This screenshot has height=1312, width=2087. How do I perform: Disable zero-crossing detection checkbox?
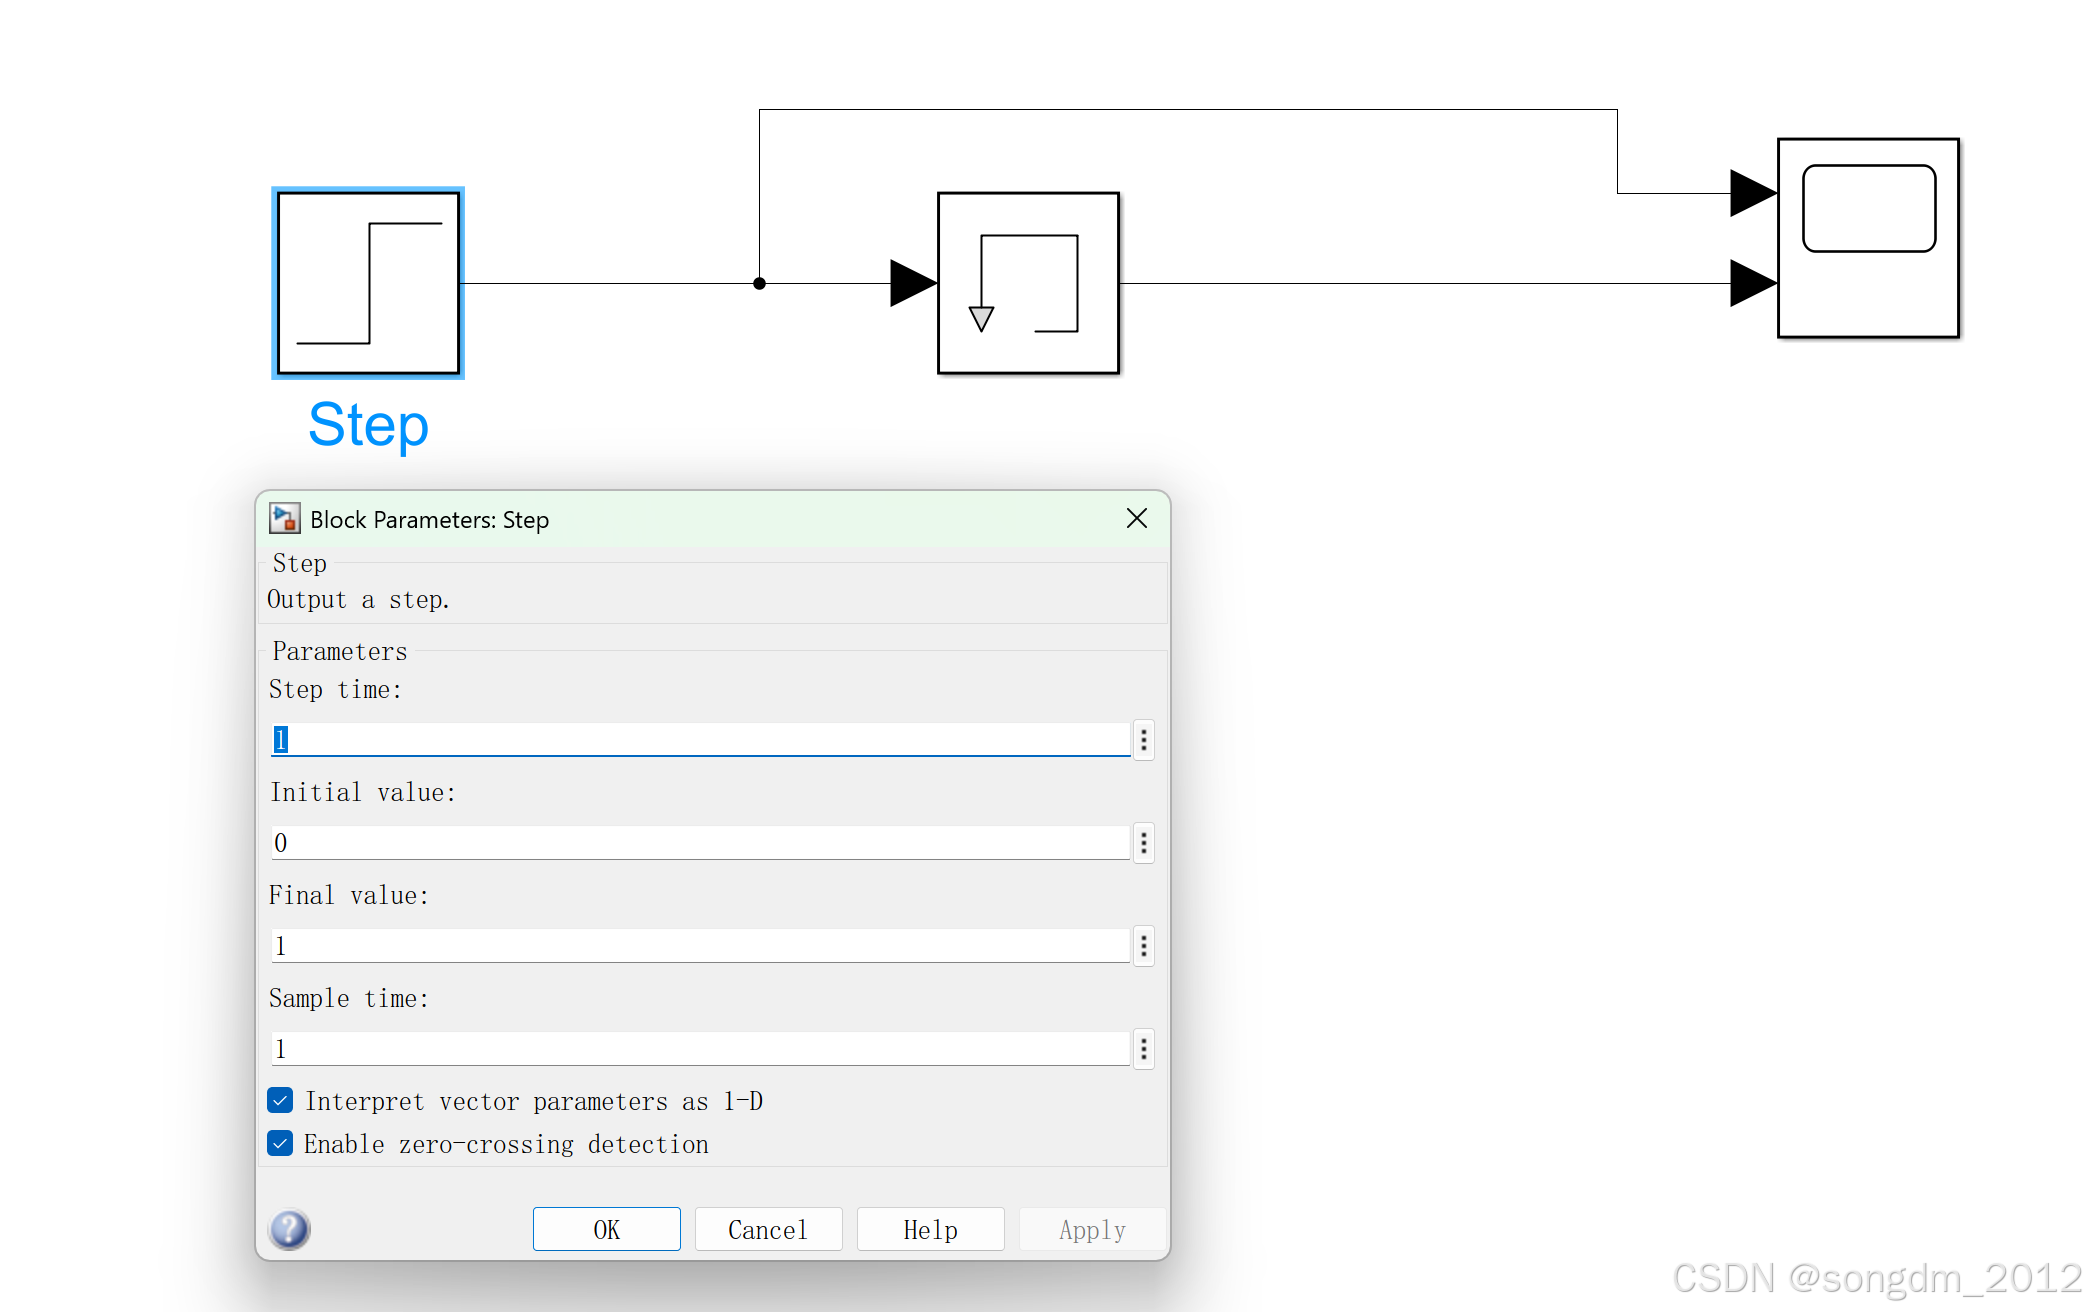point(281,1143)
